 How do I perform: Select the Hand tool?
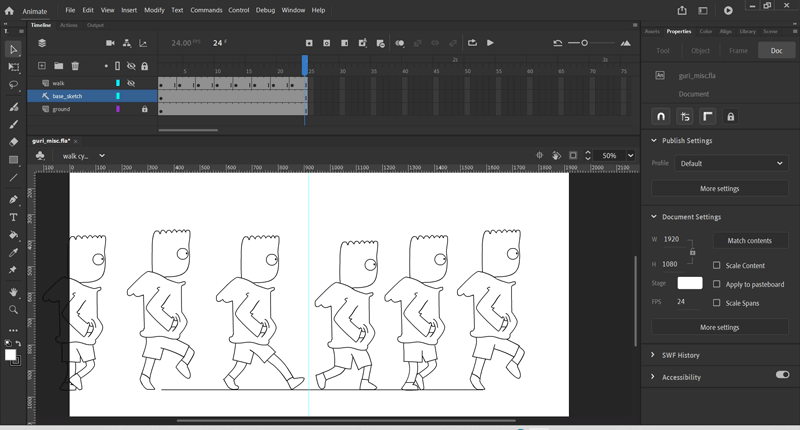13,292
